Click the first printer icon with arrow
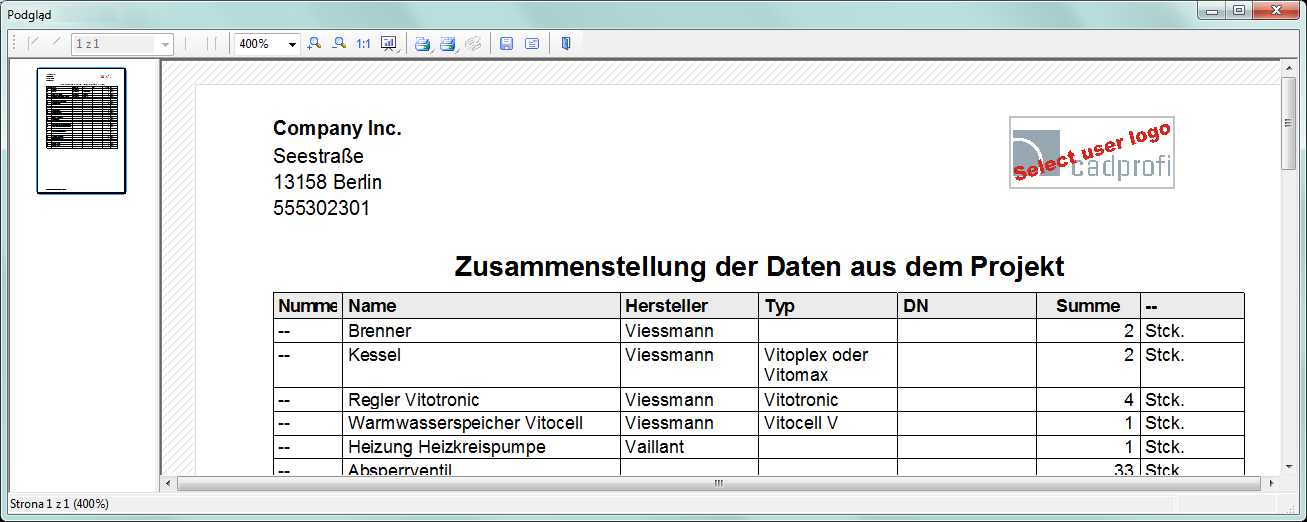 click(x=423, y=44)
